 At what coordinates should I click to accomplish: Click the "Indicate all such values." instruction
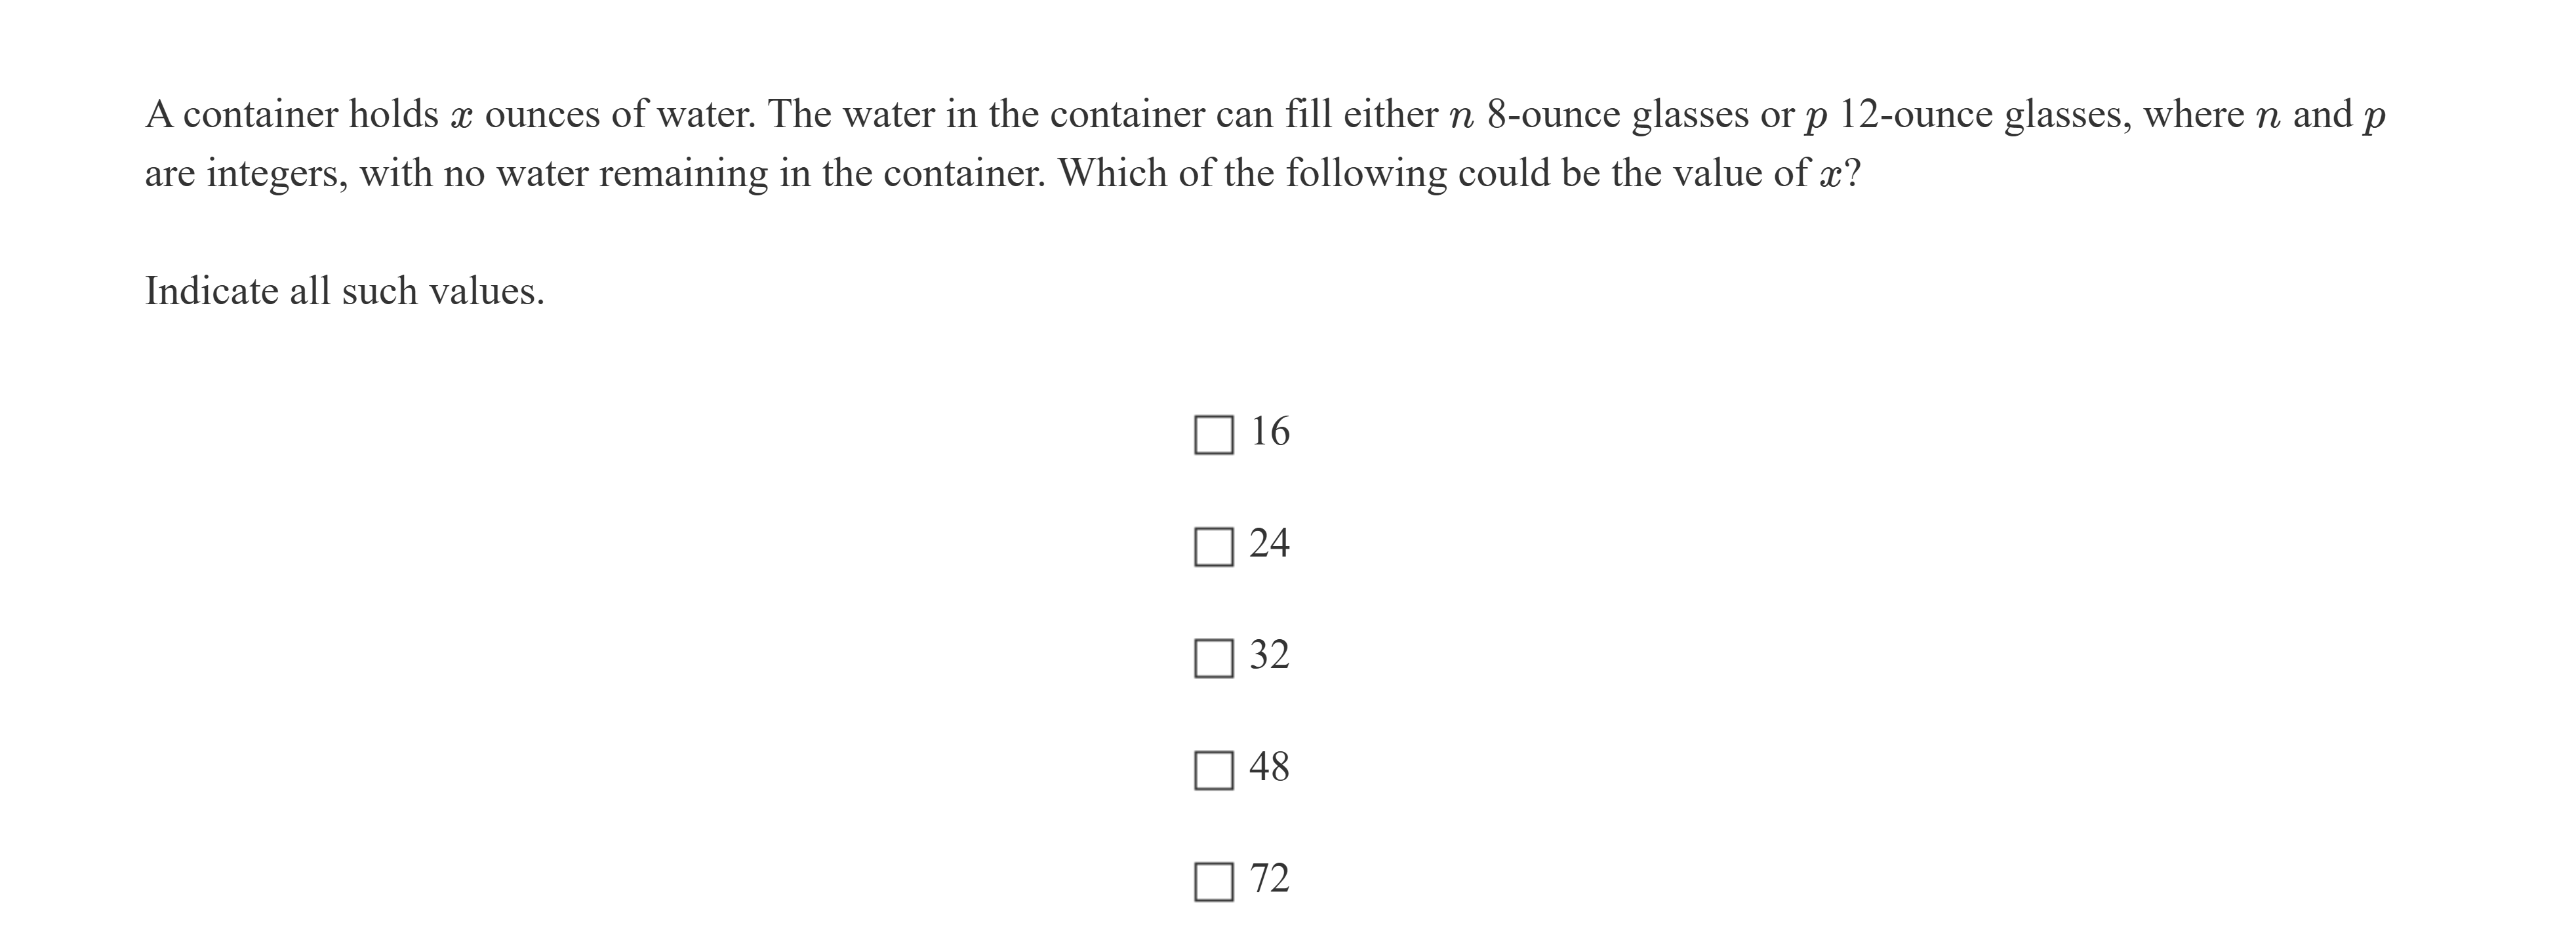[x=345, y=292]
